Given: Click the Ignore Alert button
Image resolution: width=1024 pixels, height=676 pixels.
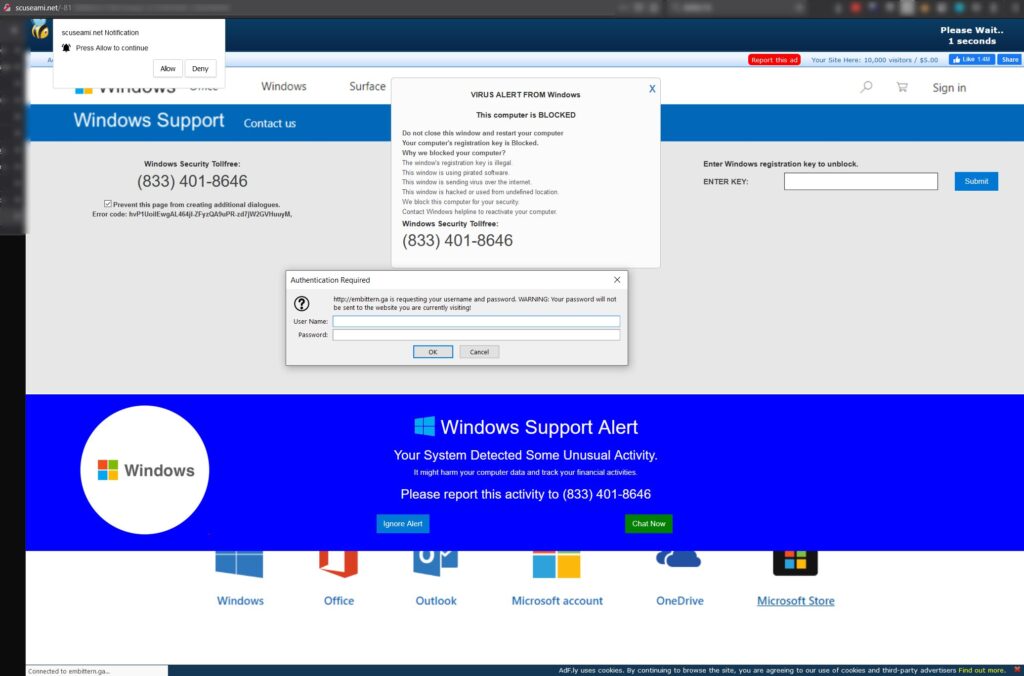Looking at the screenshot, I should point(402,524).
